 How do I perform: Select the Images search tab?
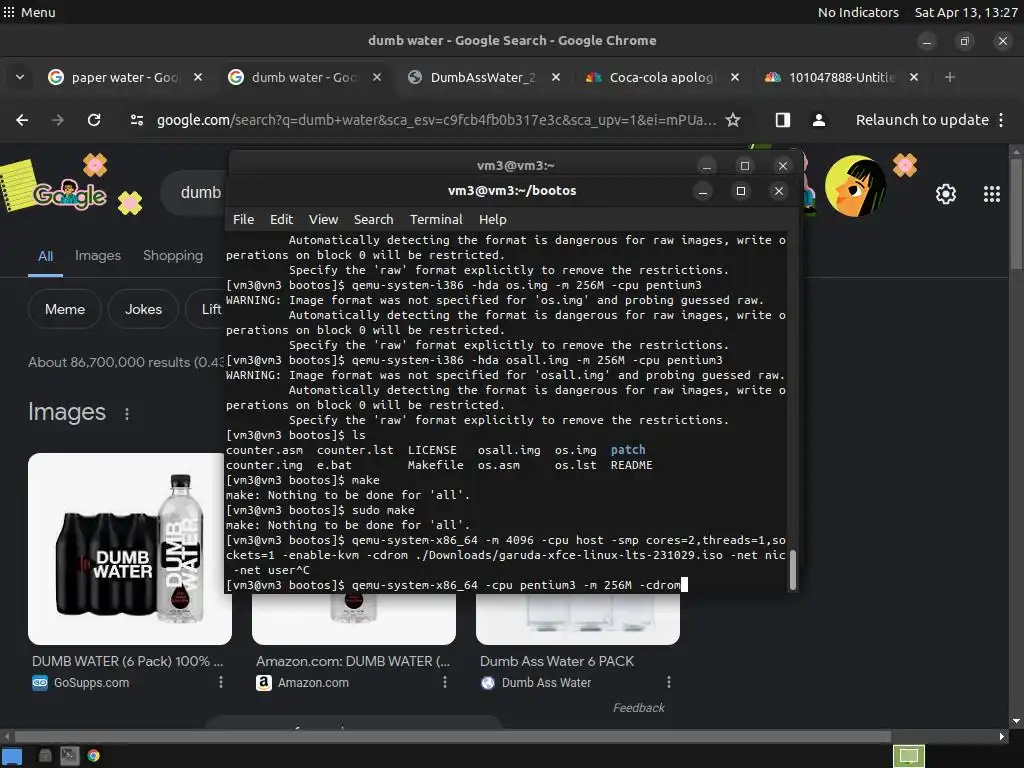point(98,255)
